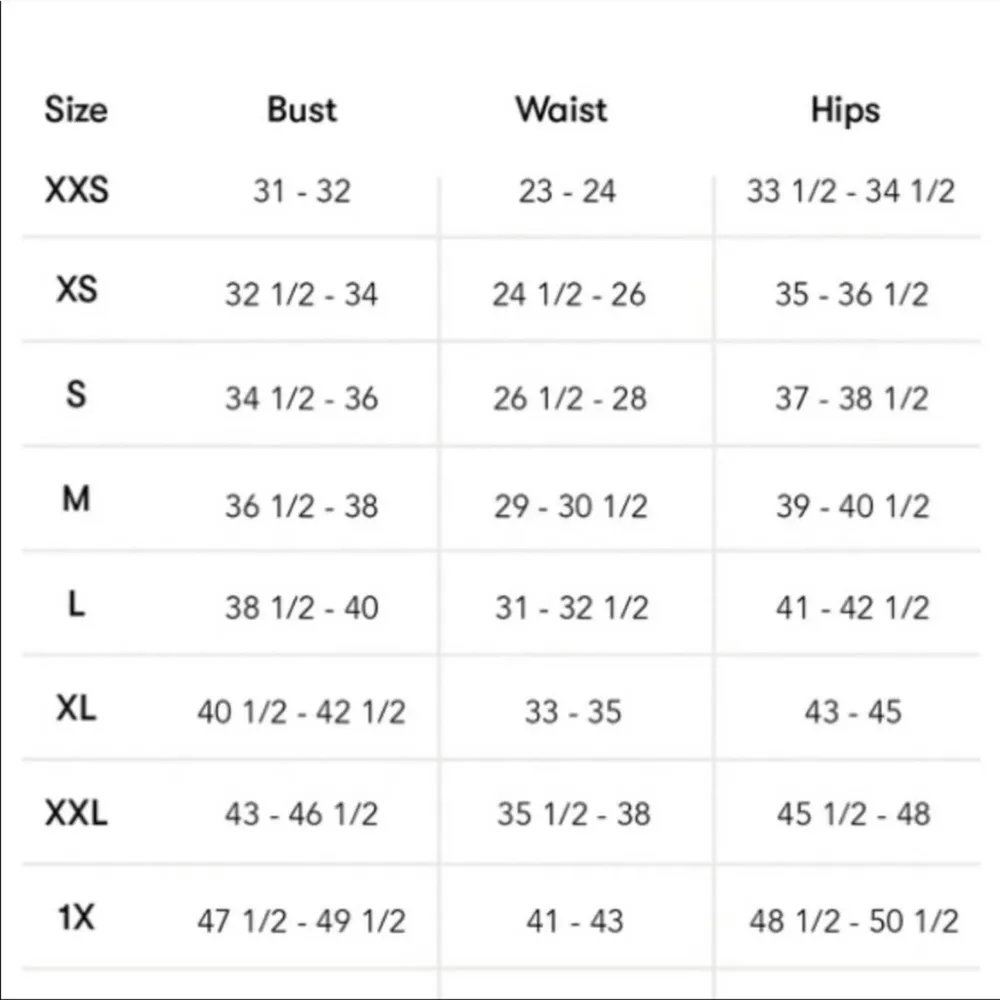The image size is (1000, 1000).
Task: Click the Size column header
Action: [x=75, y=109]
